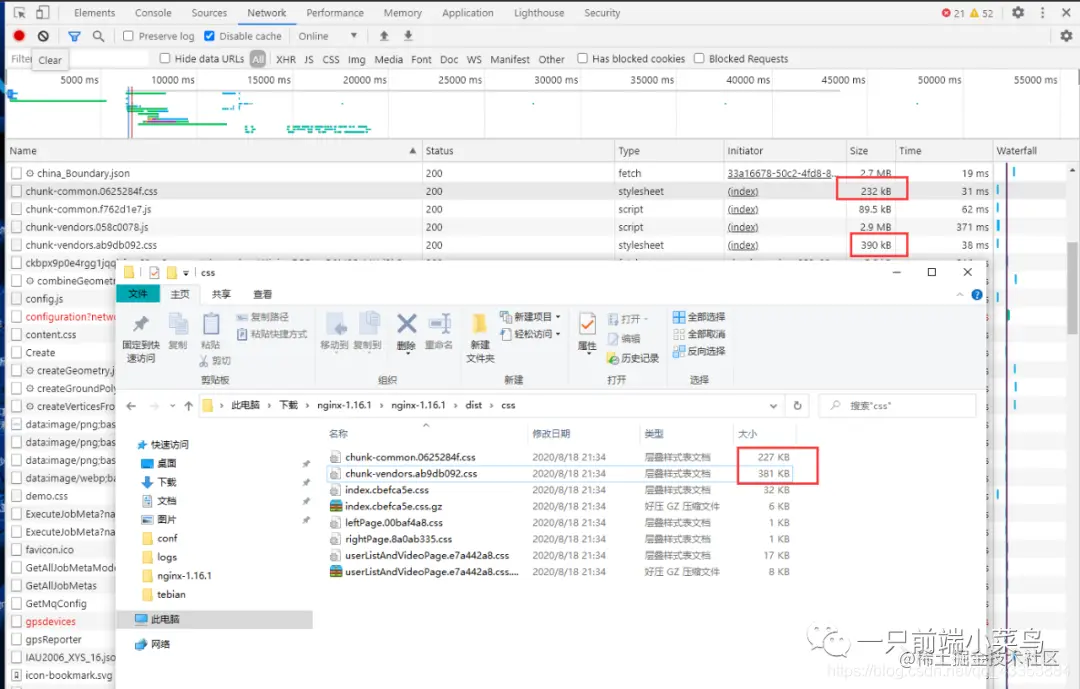1080x689 pixels.
Task: Toggle the device toolbar icon
Action: click(43, 12)
